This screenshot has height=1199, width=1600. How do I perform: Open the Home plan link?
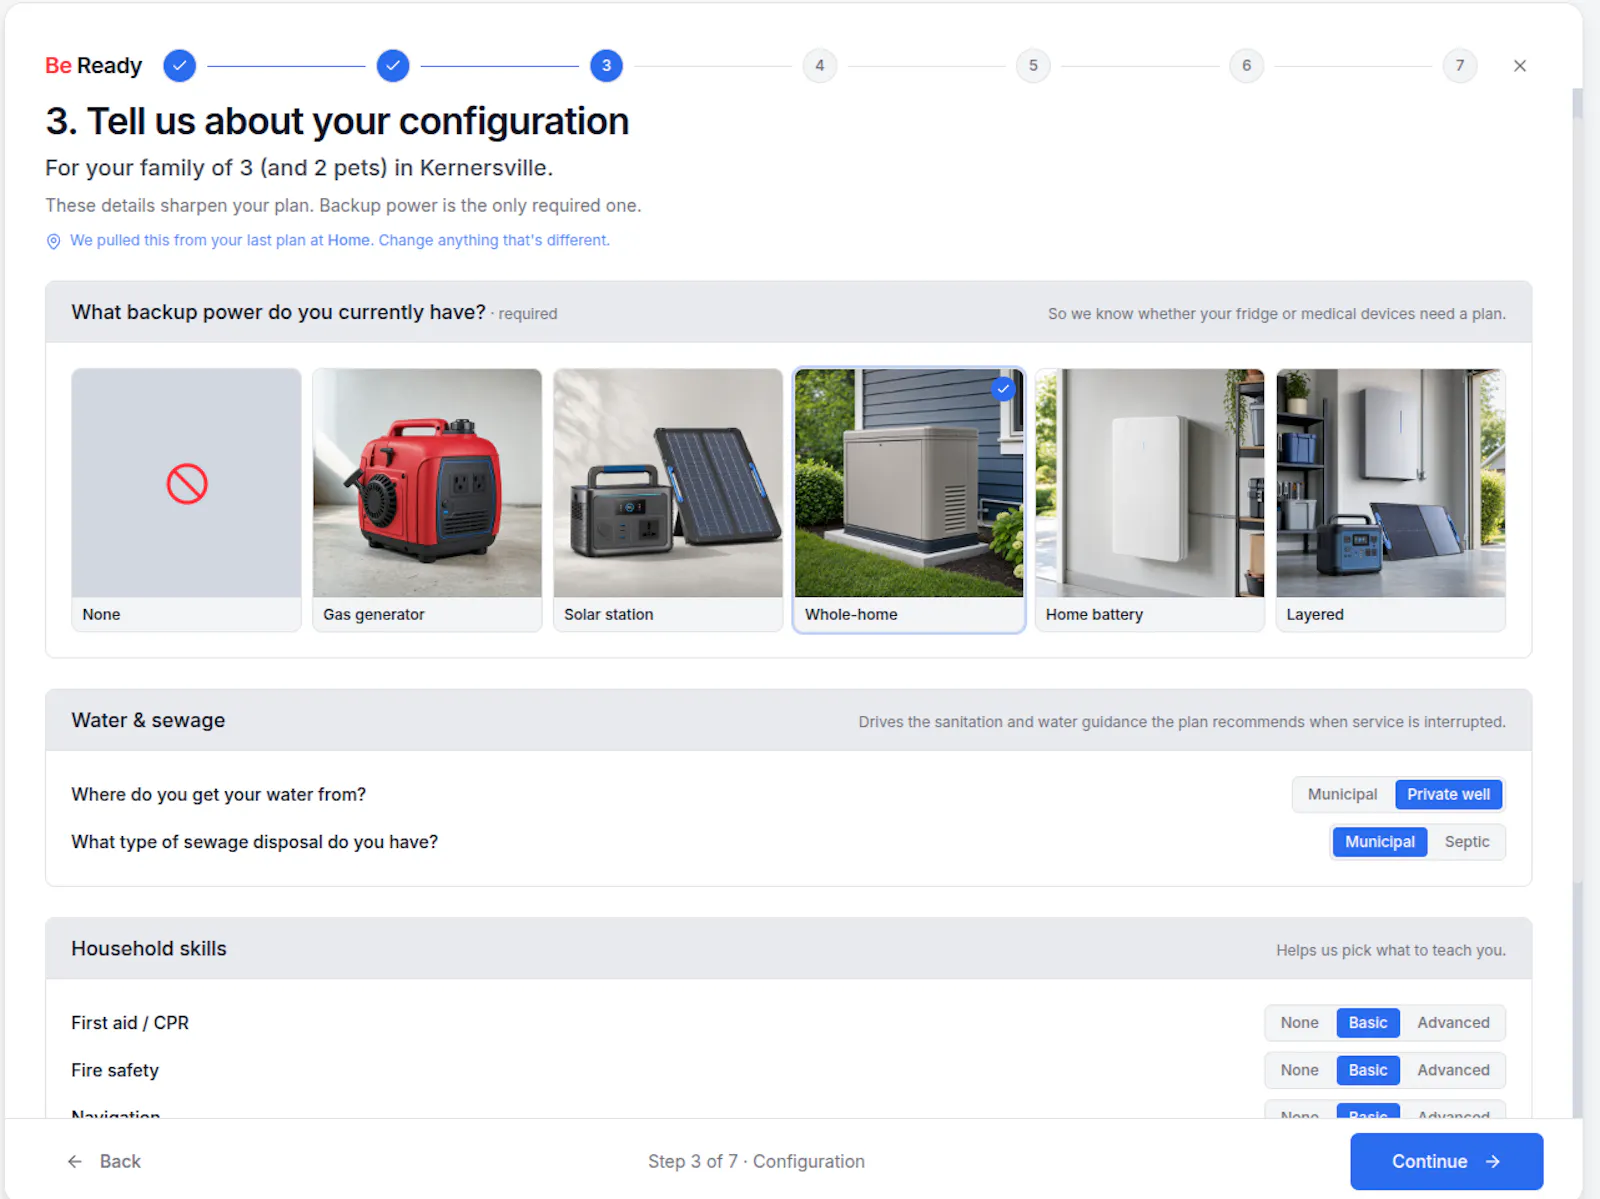pyautogui.click(x=348, y=240)
